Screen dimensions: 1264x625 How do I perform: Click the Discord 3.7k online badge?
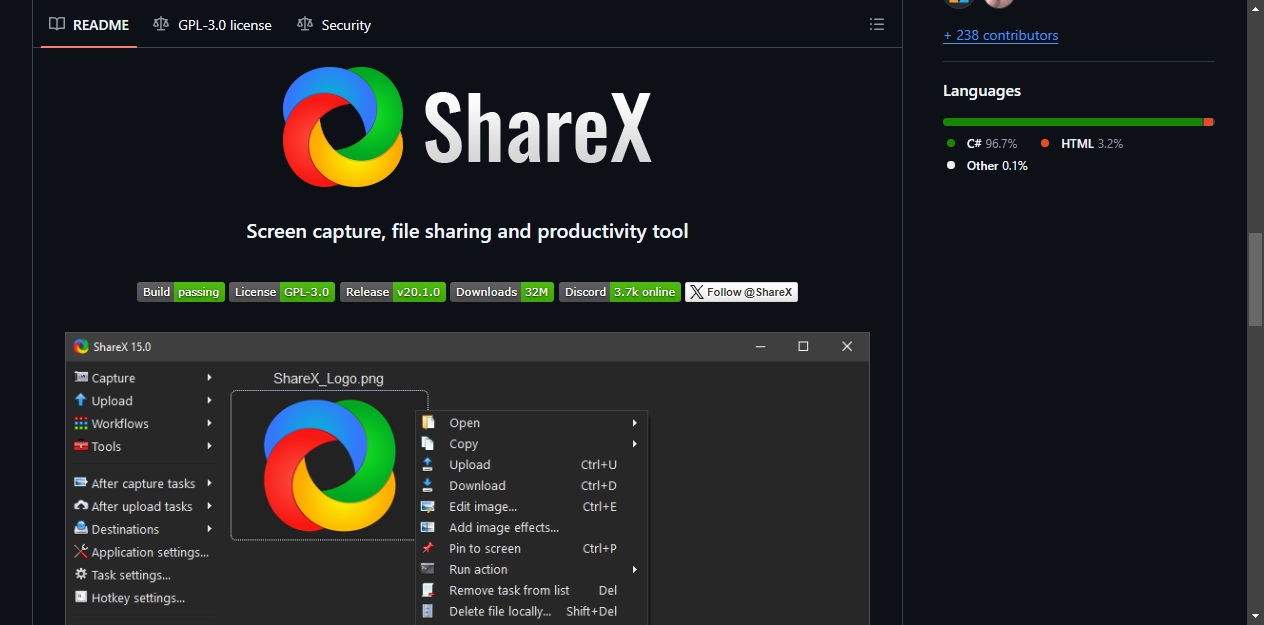point(620,292)
